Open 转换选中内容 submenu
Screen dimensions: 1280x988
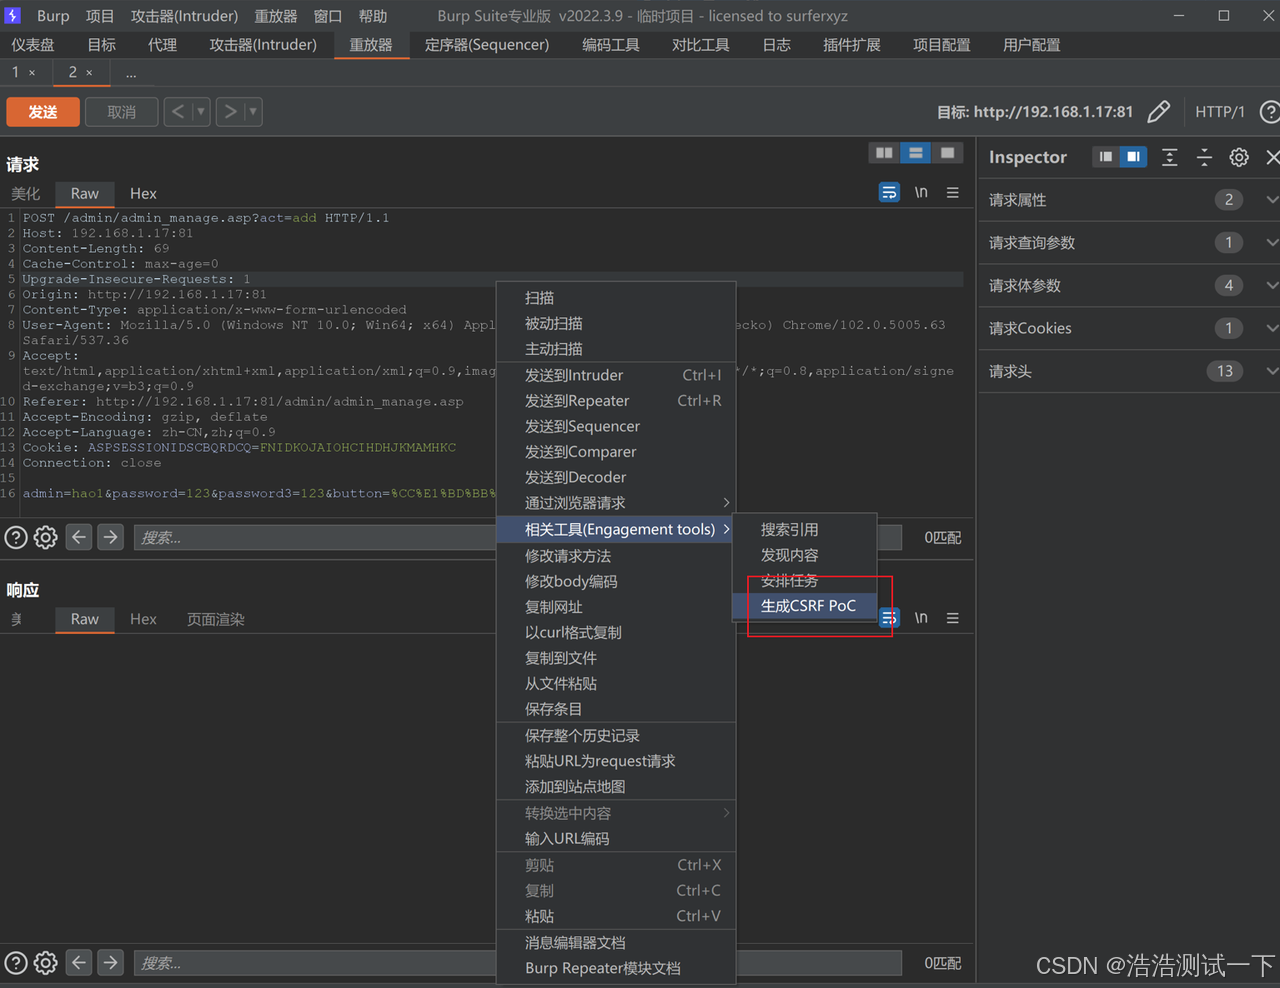click(616, 813)
